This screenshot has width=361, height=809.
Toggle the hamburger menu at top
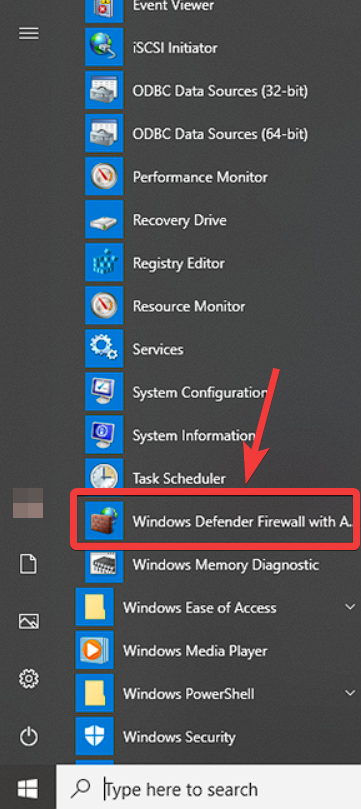29,34
